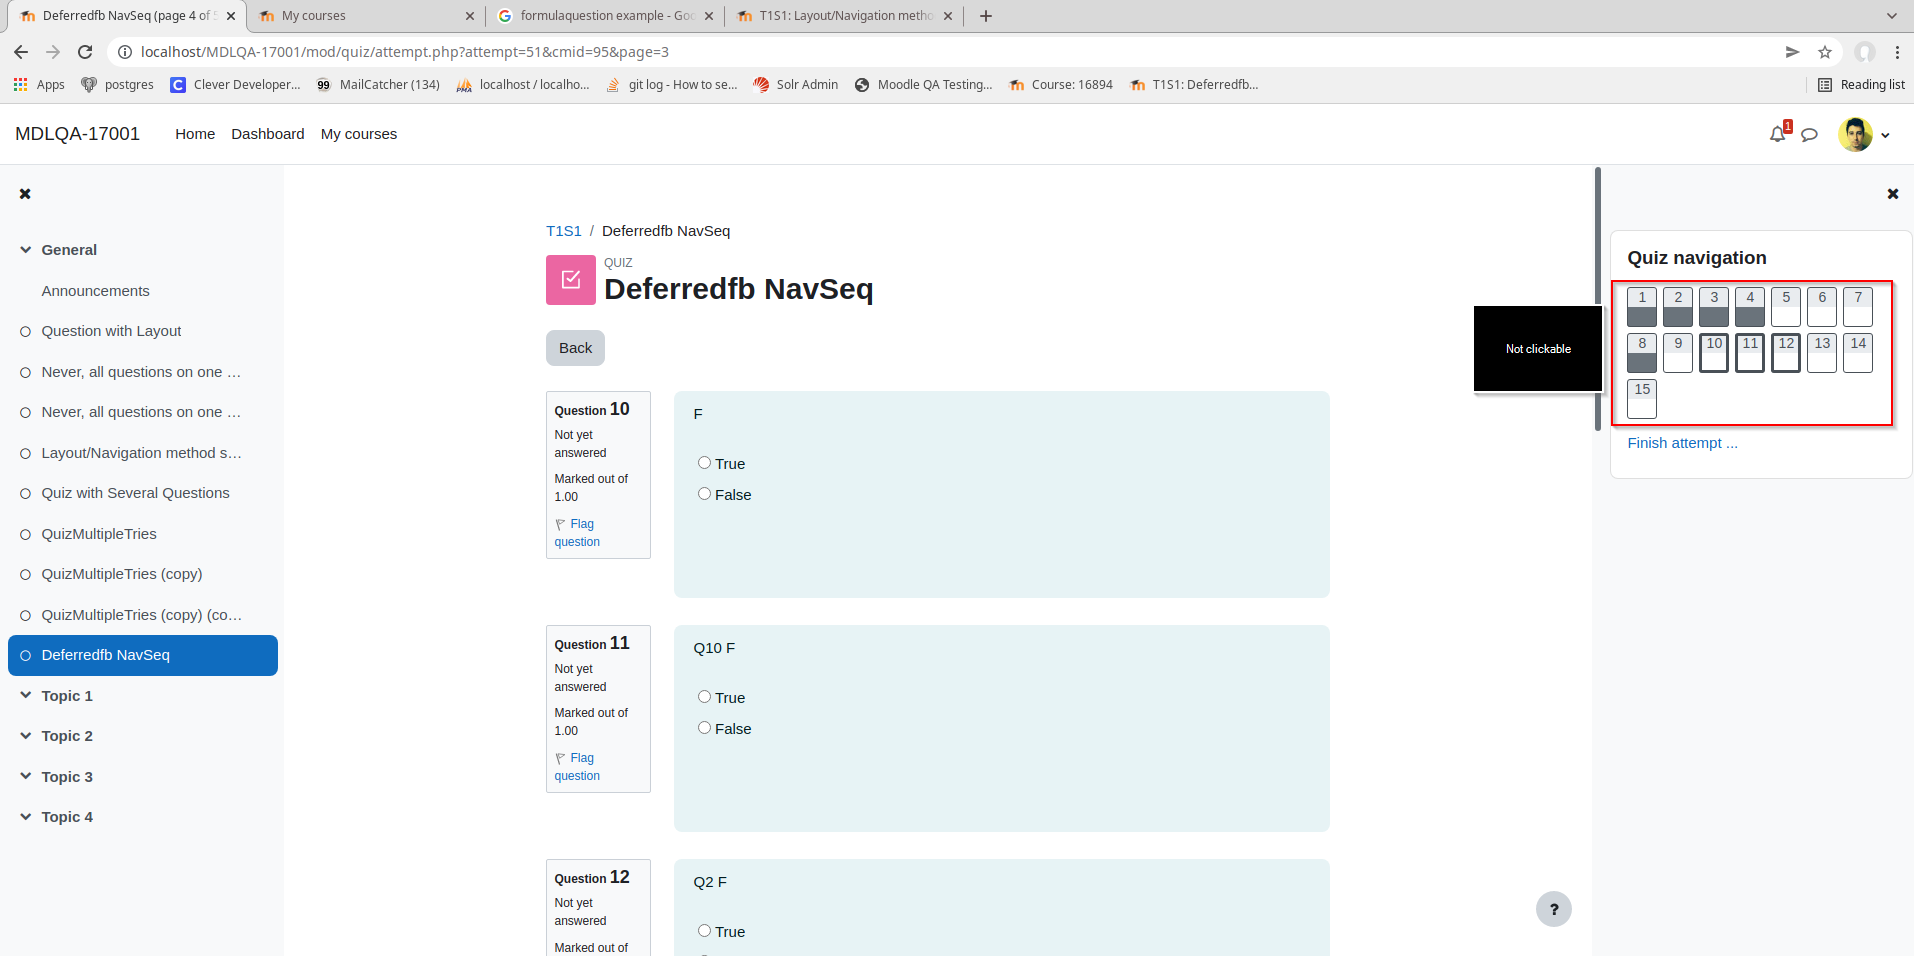This screenshot has width=1914, height=956.
Task: Open the MailCatcher (134) bookmark
Action: [x=378, y=85]
